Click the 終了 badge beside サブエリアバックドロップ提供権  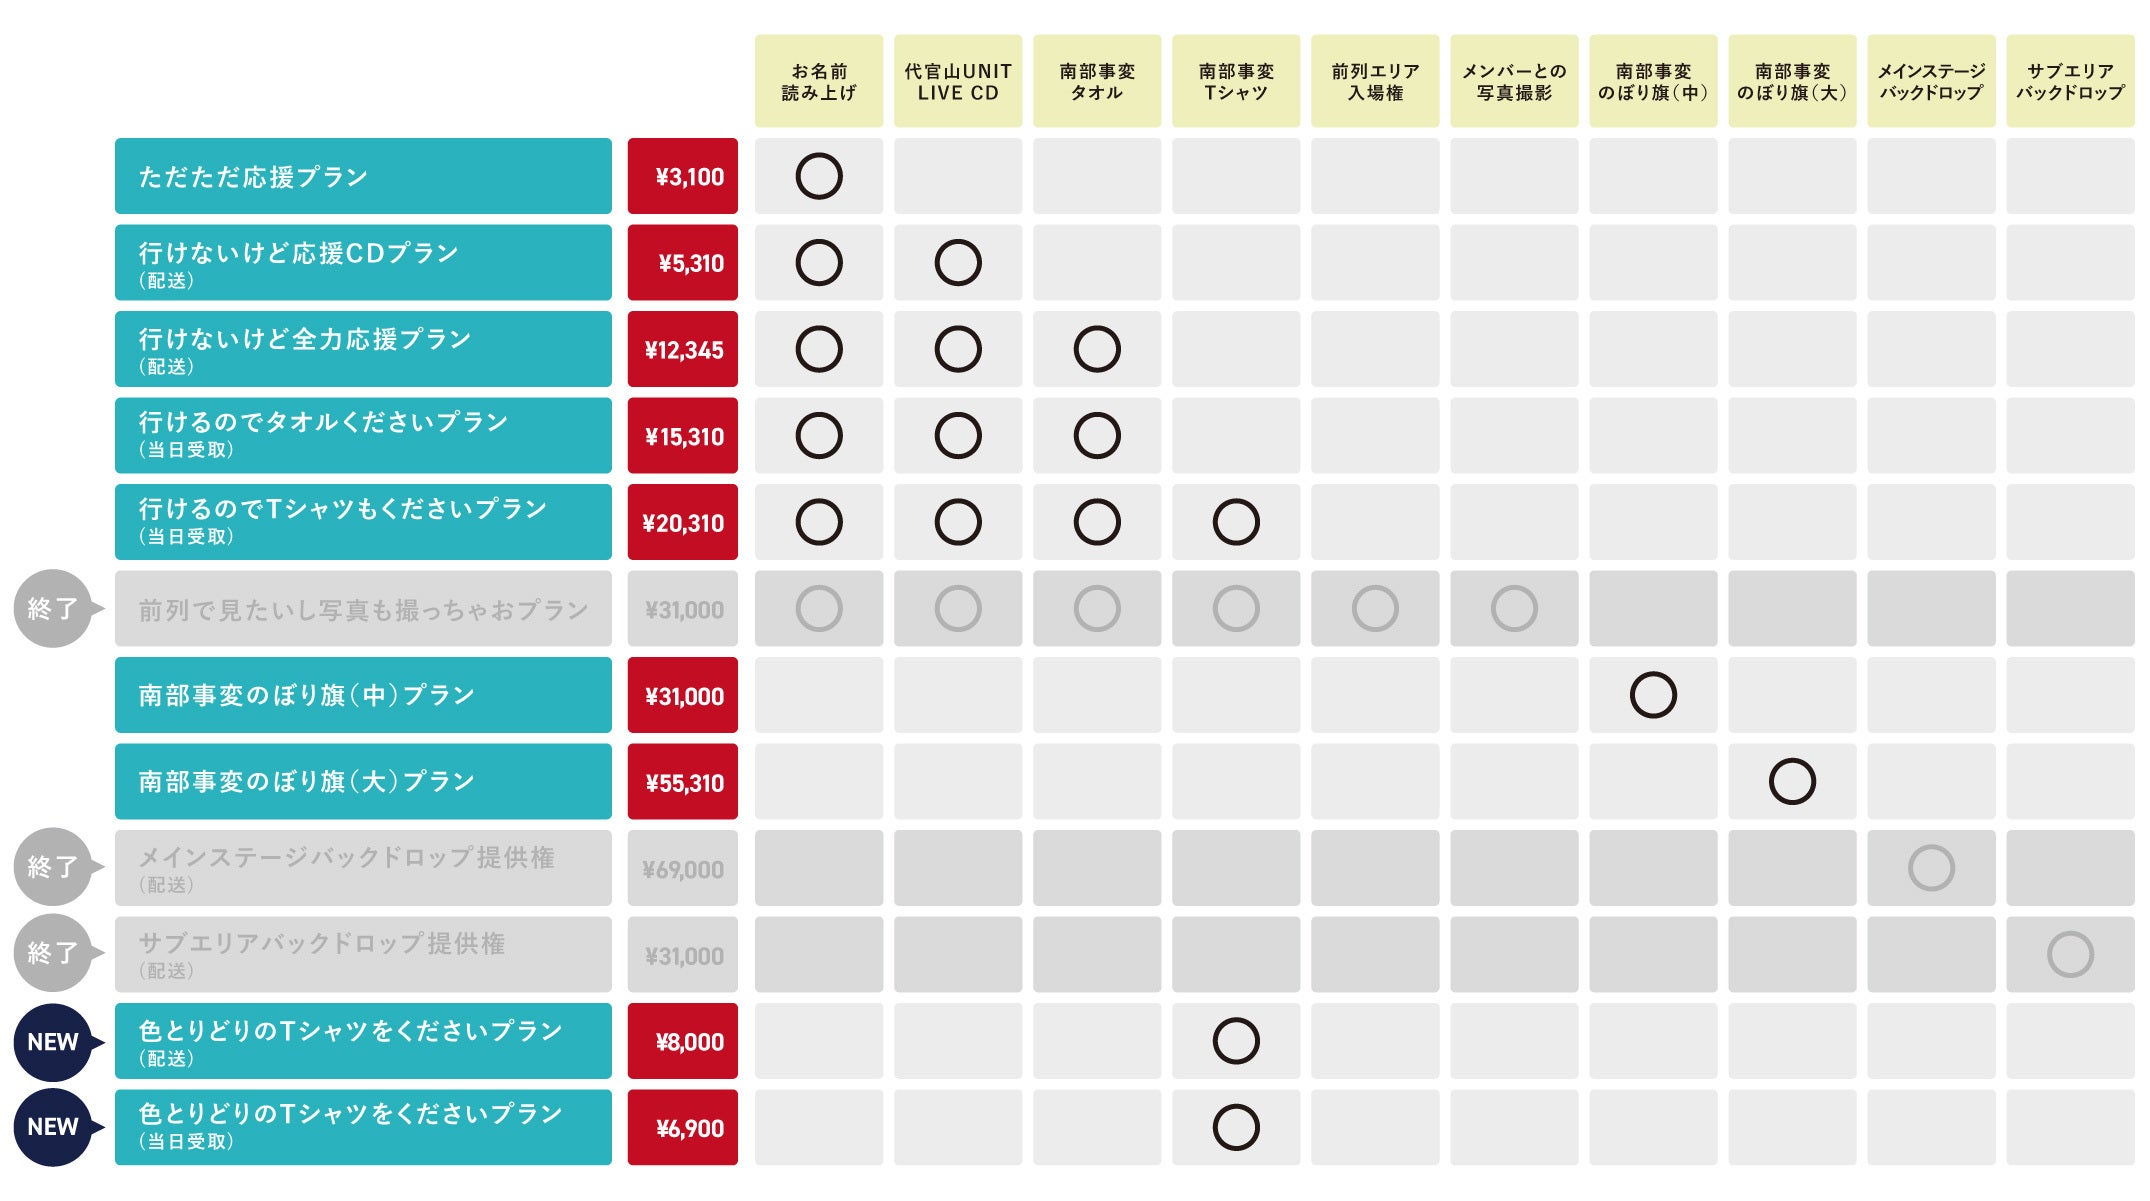pyautogui.click(x=53, y=953)
